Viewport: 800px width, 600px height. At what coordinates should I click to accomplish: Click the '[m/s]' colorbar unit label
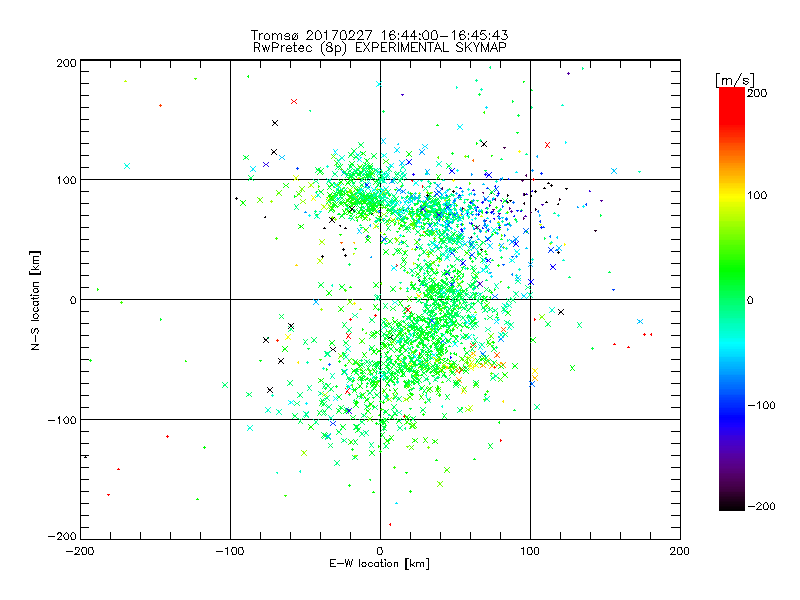coord(735,80)
